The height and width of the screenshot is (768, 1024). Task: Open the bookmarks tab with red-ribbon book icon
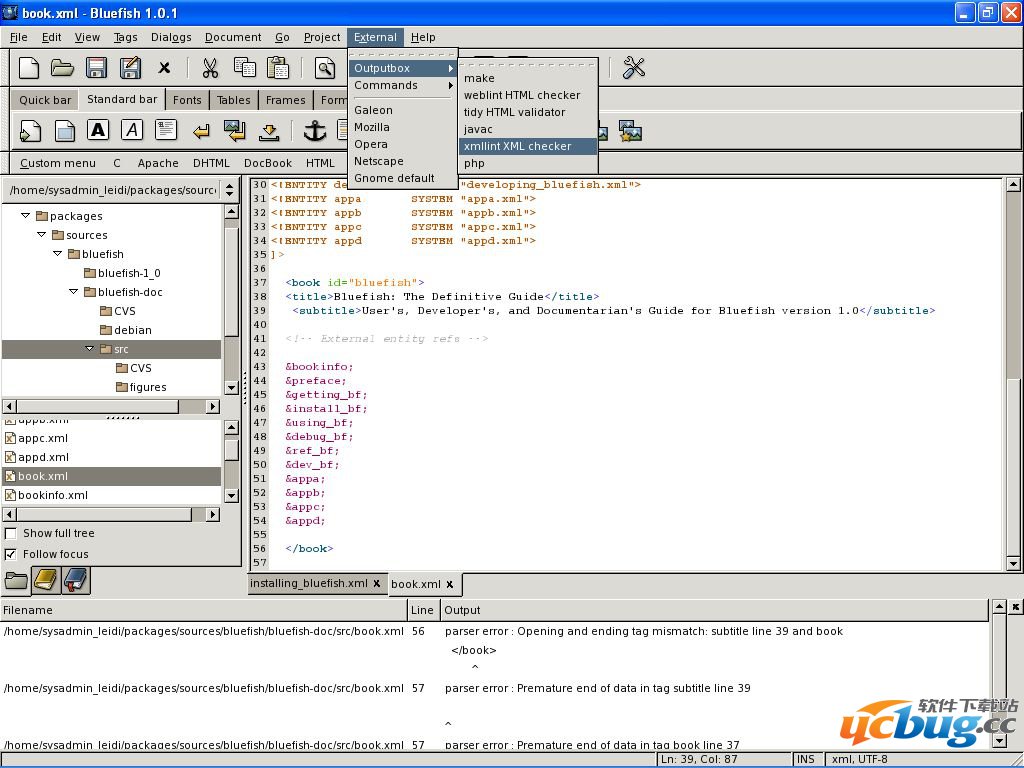pyautogui.click(x=76, y=579)
